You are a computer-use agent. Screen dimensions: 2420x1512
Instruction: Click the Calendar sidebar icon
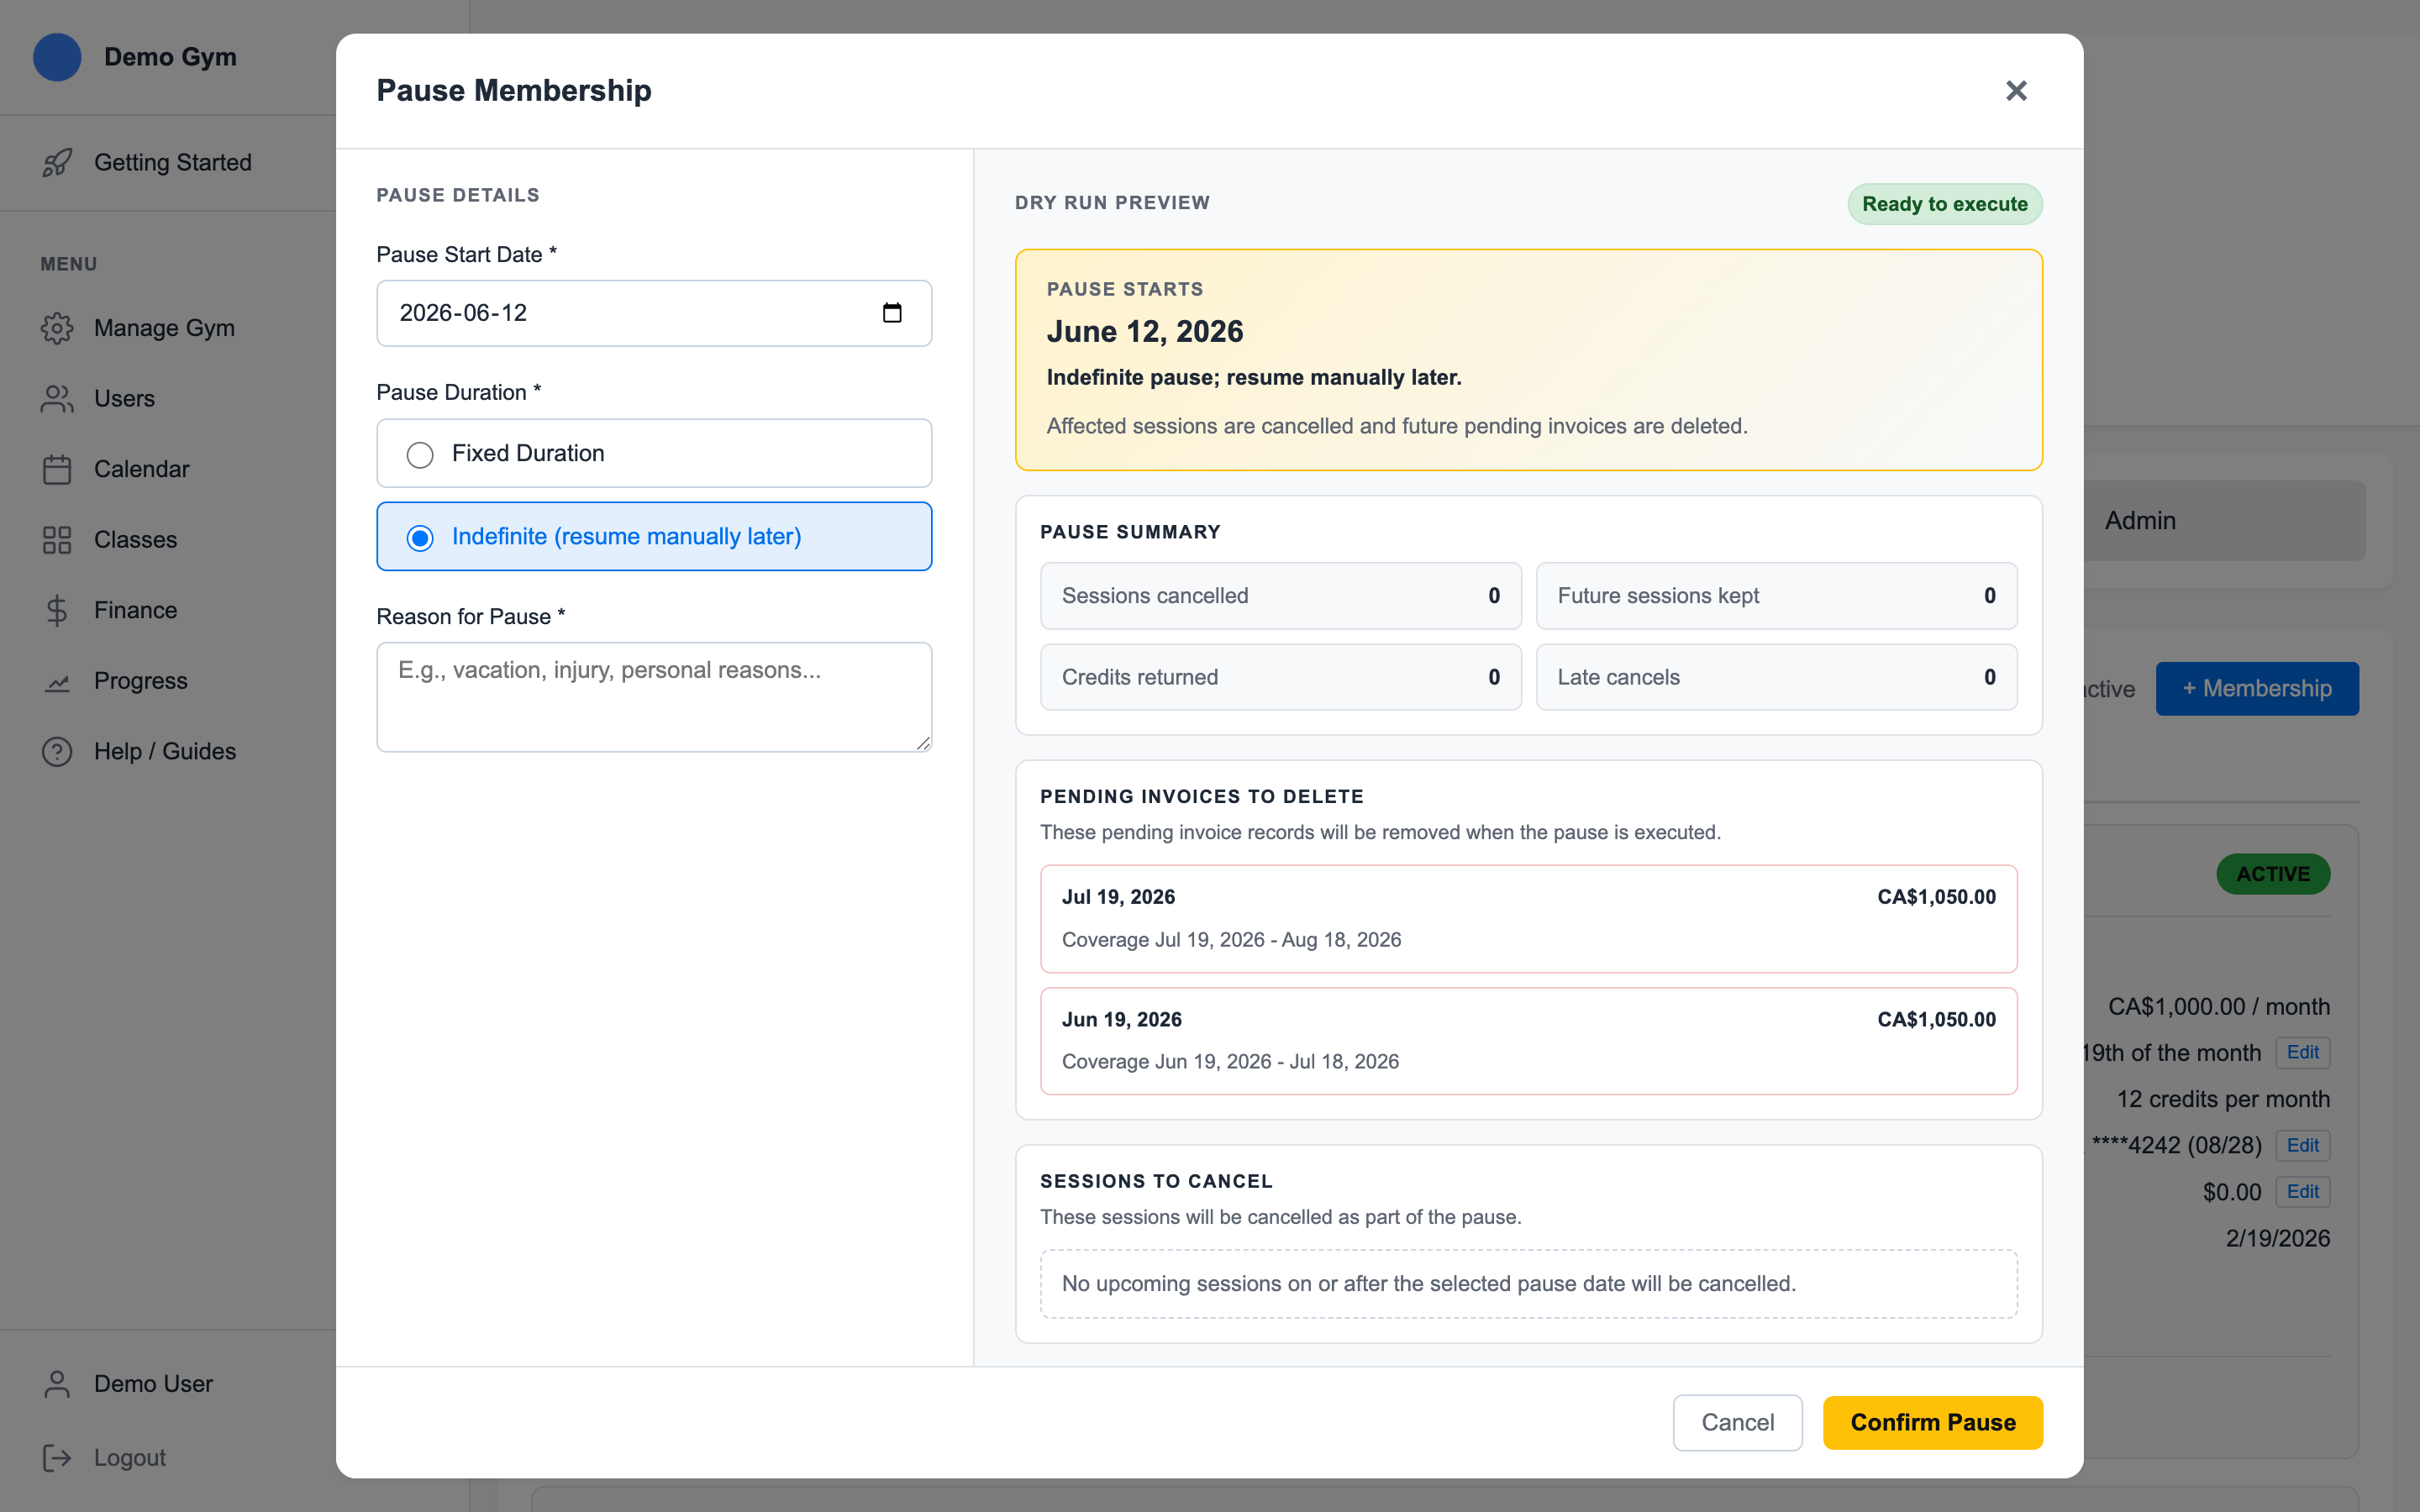point(57,469)
